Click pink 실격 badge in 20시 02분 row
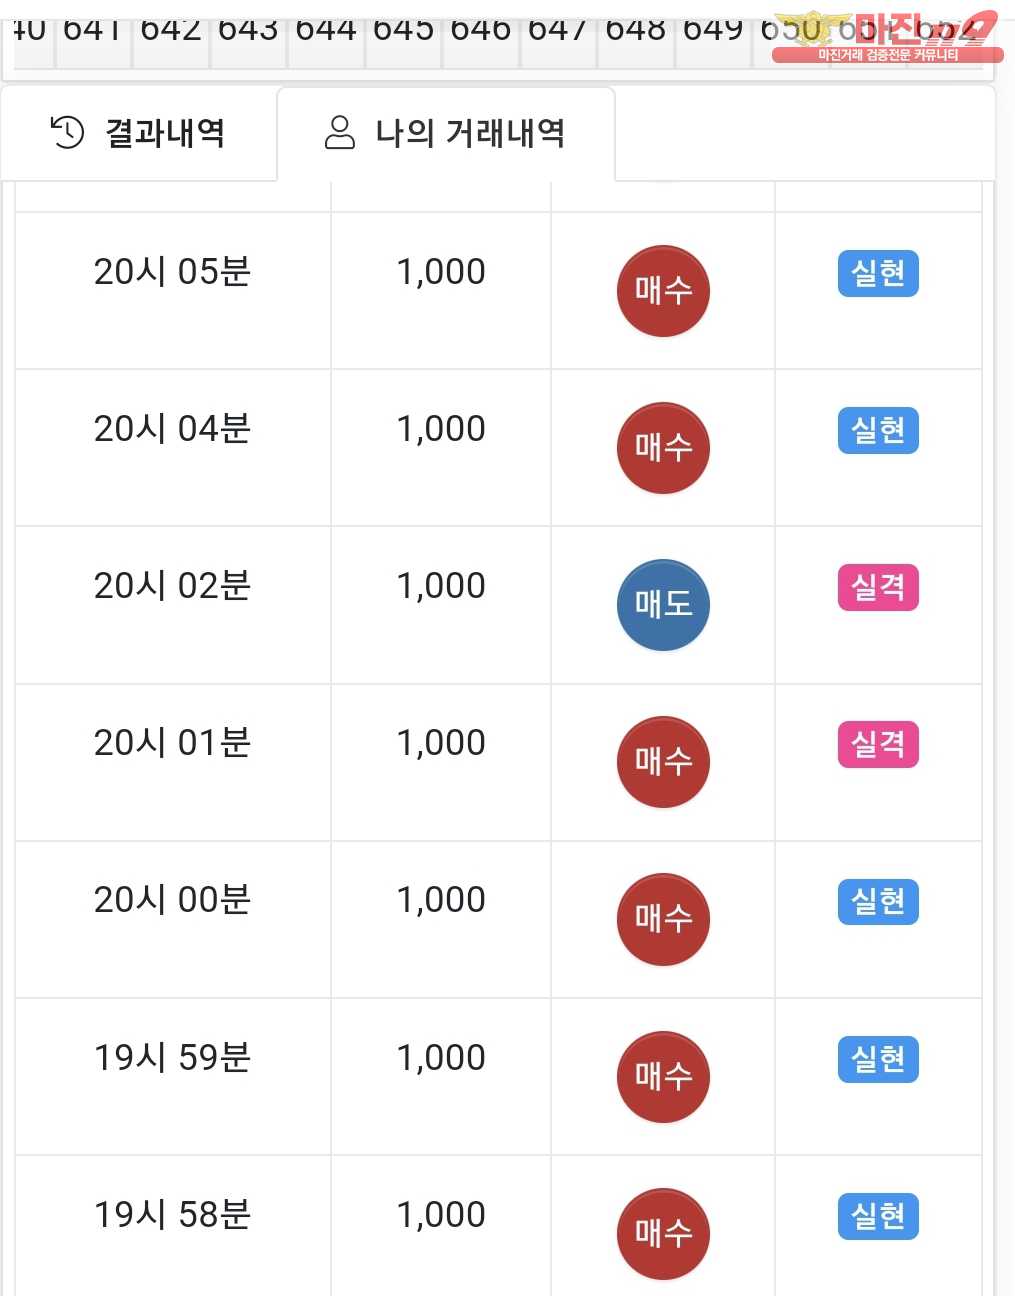The image size is (1015, 1296). 877,588
